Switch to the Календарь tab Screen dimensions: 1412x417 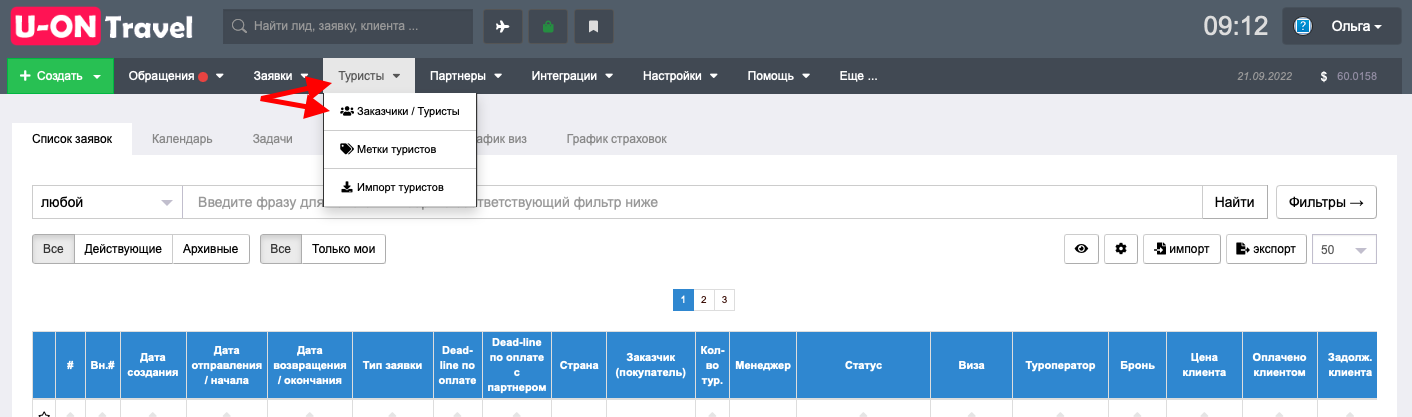[x=182, y=139]
